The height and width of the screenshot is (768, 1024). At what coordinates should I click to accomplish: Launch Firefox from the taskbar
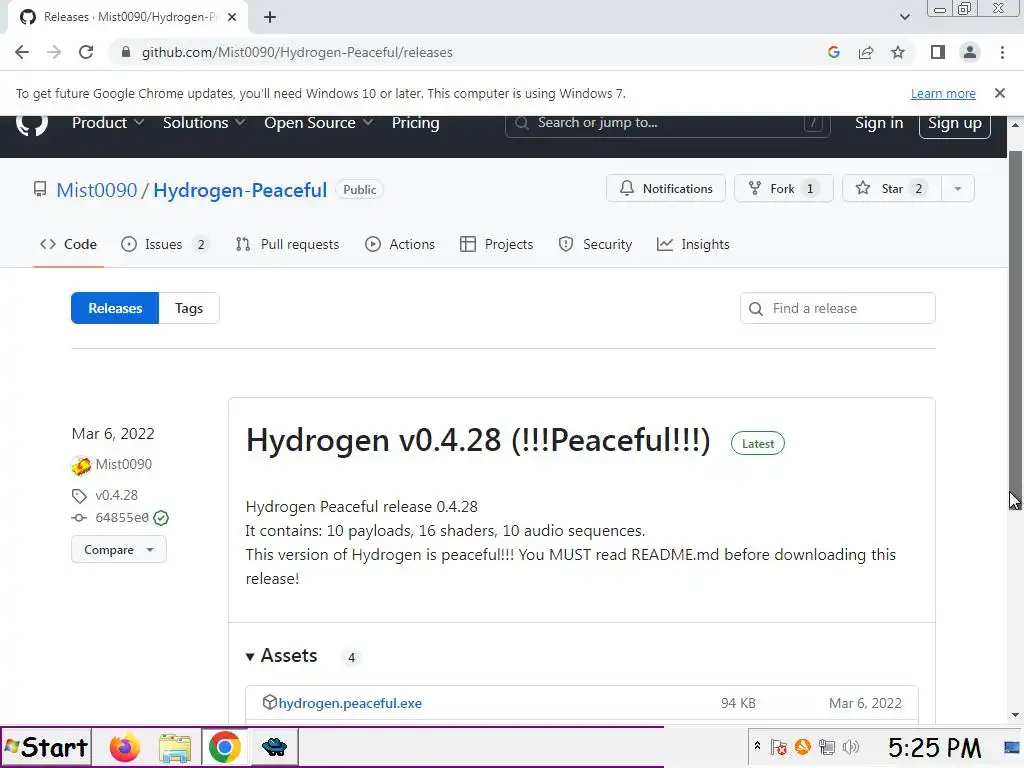coord(124,747)
